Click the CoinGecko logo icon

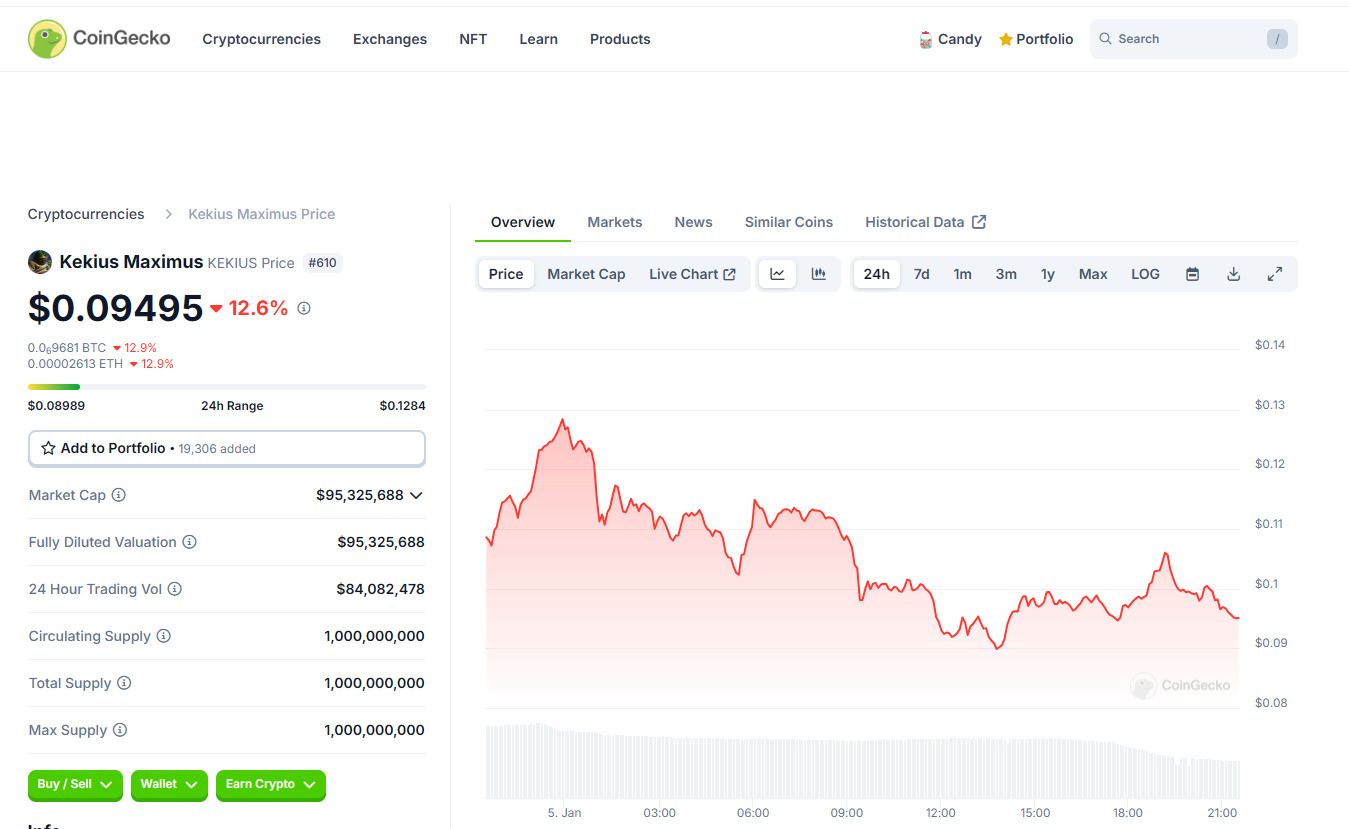tap(47, 39)
